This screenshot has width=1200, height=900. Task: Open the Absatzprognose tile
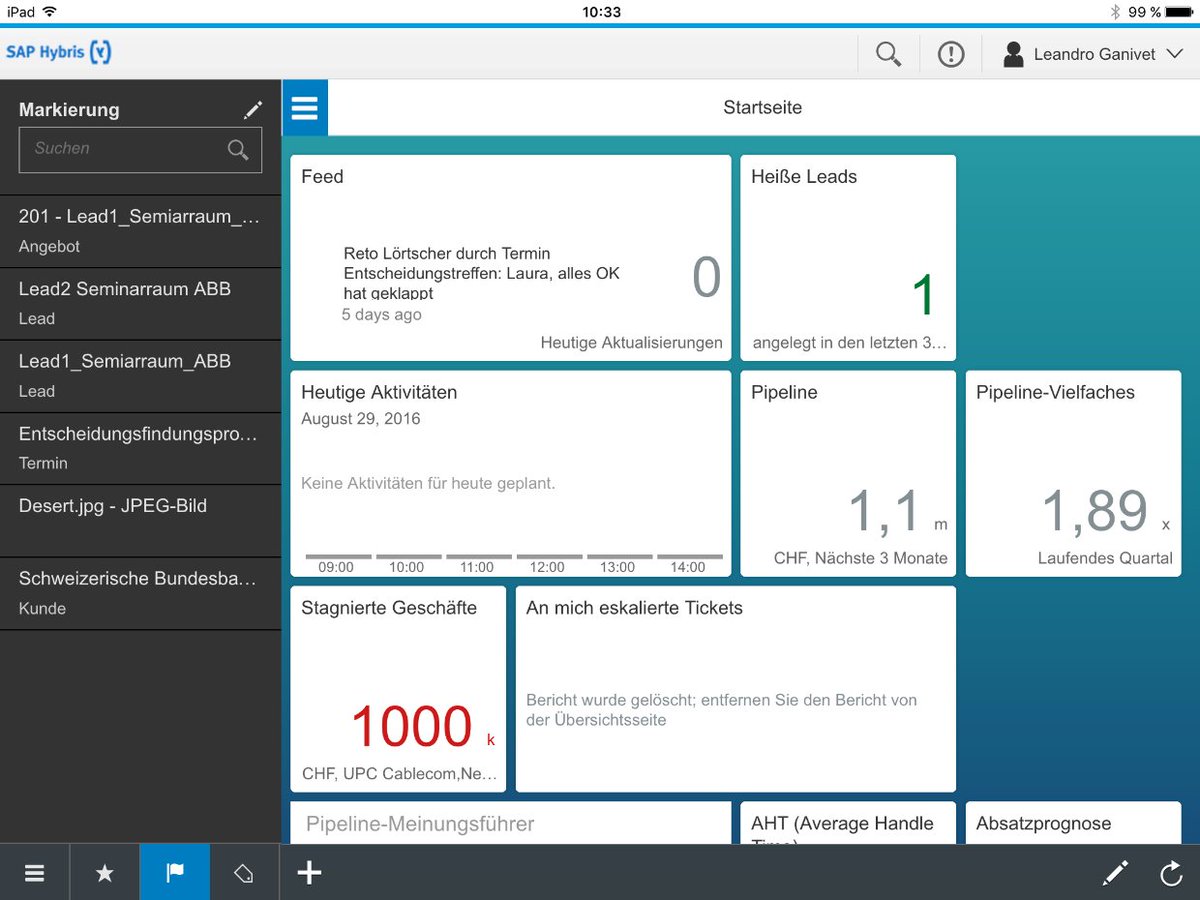1073,823
